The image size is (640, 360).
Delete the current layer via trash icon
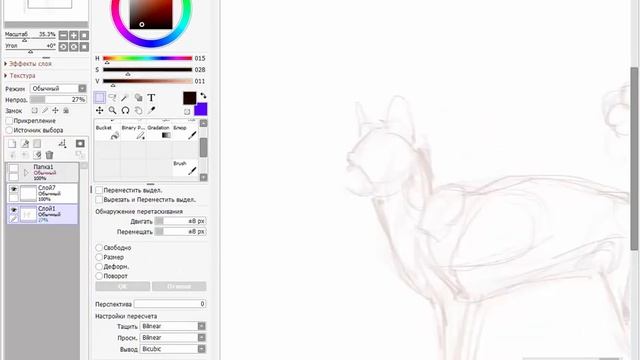pyautogui.click(x=49, y=155)
